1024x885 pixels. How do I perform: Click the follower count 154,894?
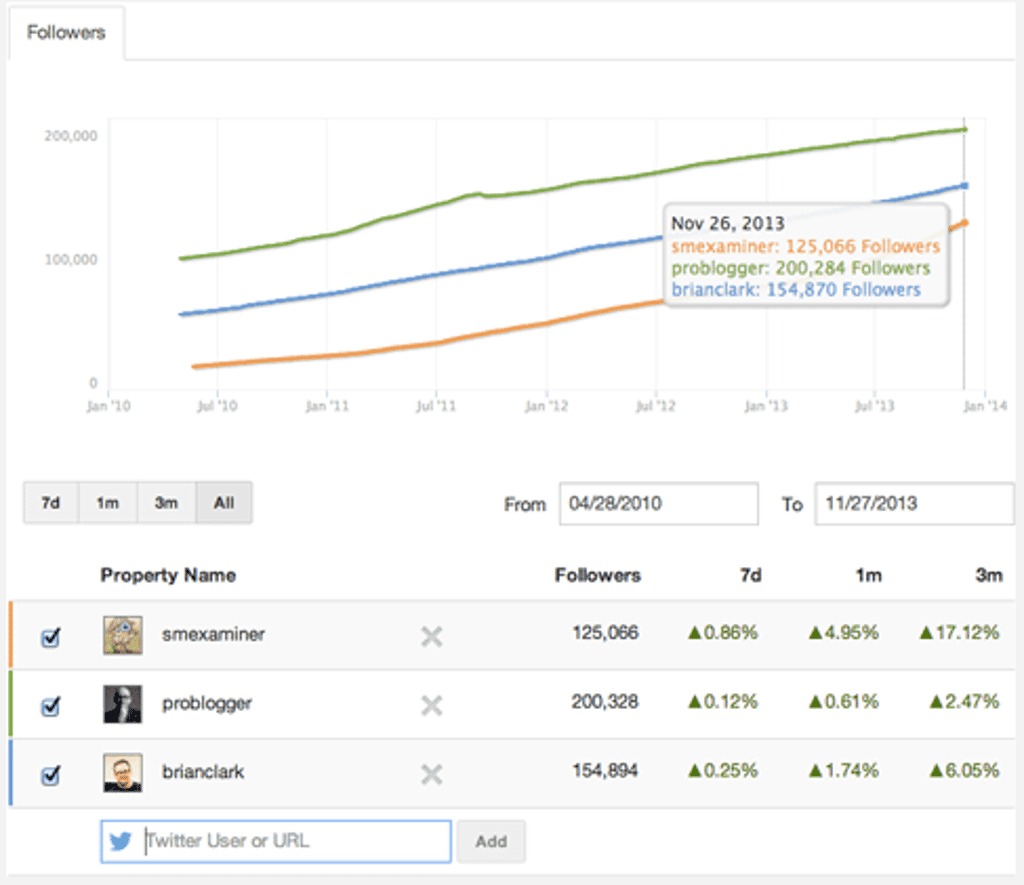pos(605,771)
